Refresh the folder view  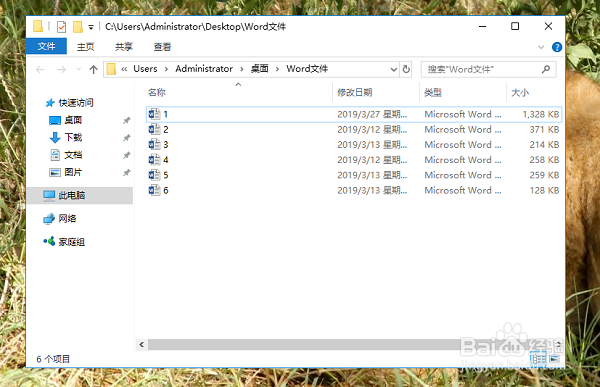coord(406,69)
